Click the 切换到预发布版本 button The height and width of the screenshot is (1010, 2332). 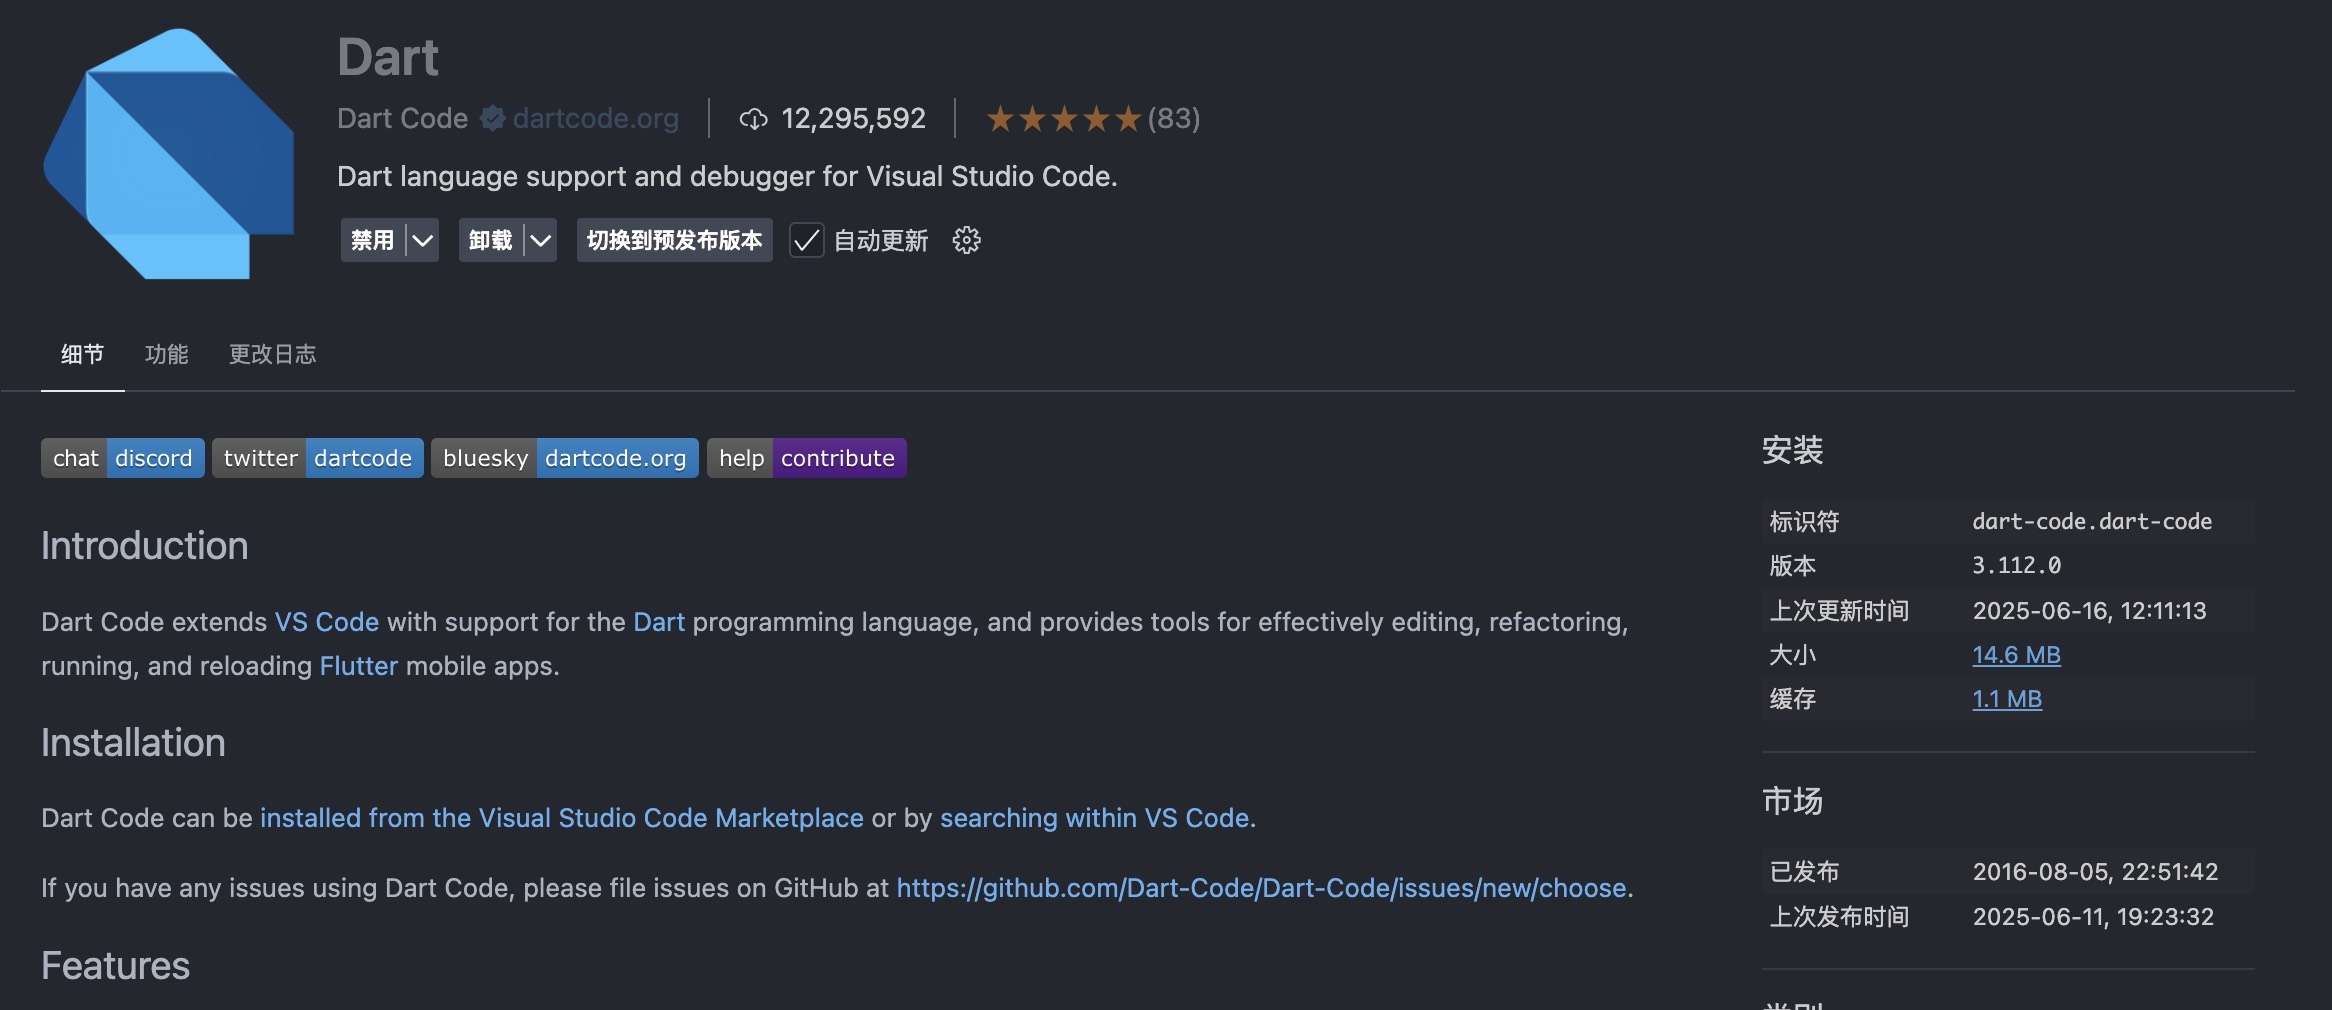[x=674, y=241]
